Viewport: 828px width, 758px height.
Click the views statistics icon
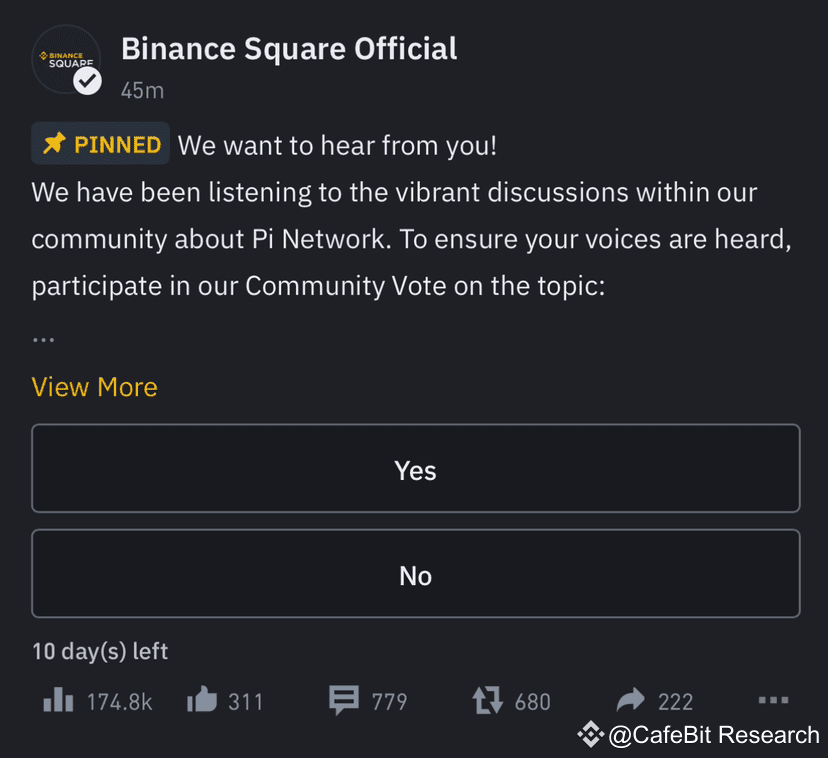58,701
